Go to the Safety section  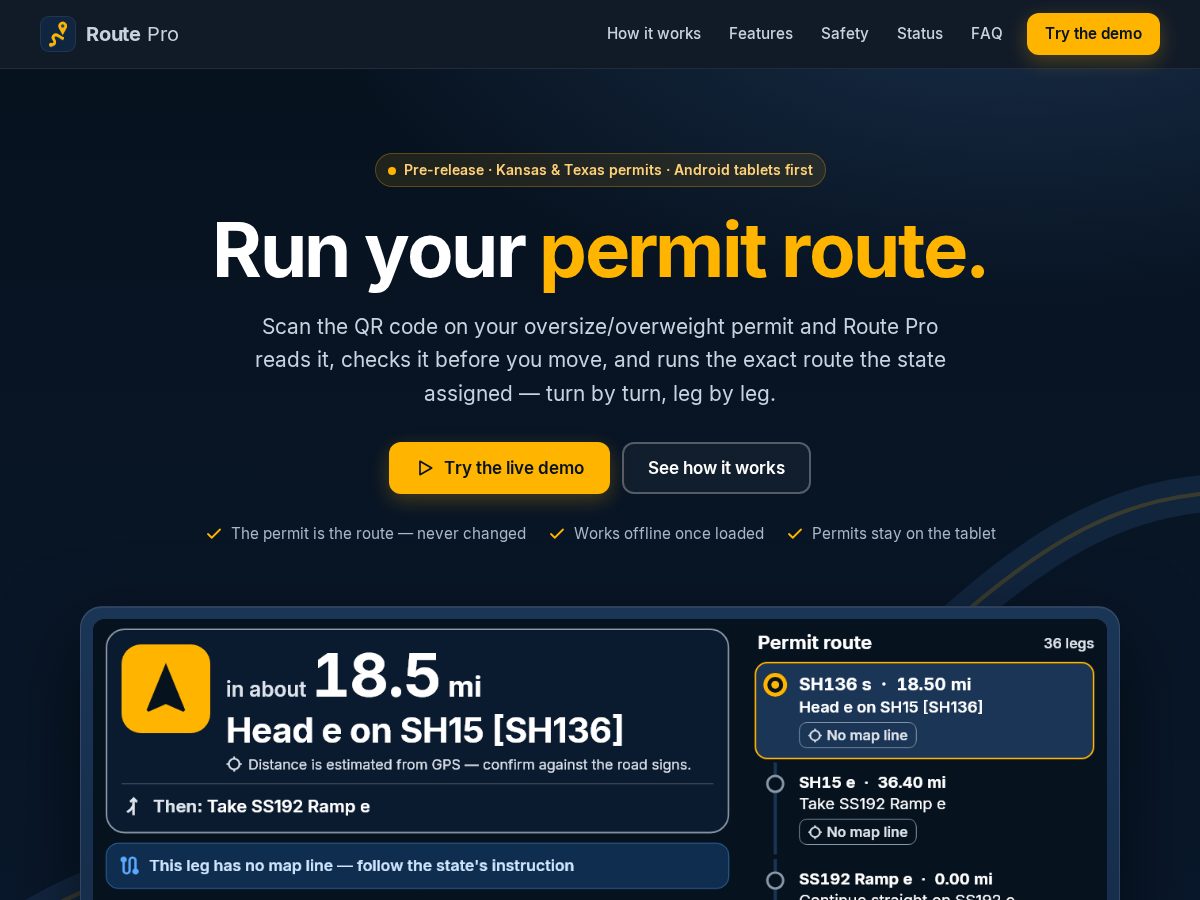[x=845, y=34]
